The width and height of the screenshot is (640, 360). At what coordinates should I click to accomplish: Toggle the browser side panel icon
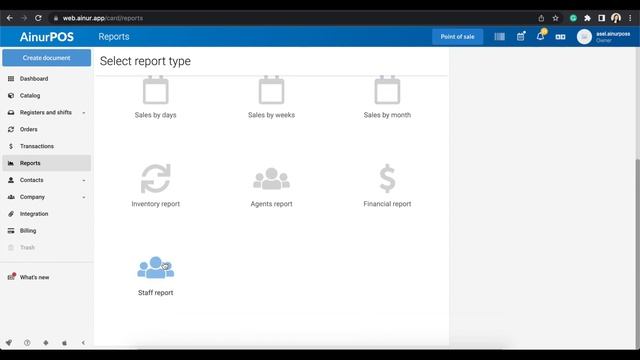click(602, 18)
